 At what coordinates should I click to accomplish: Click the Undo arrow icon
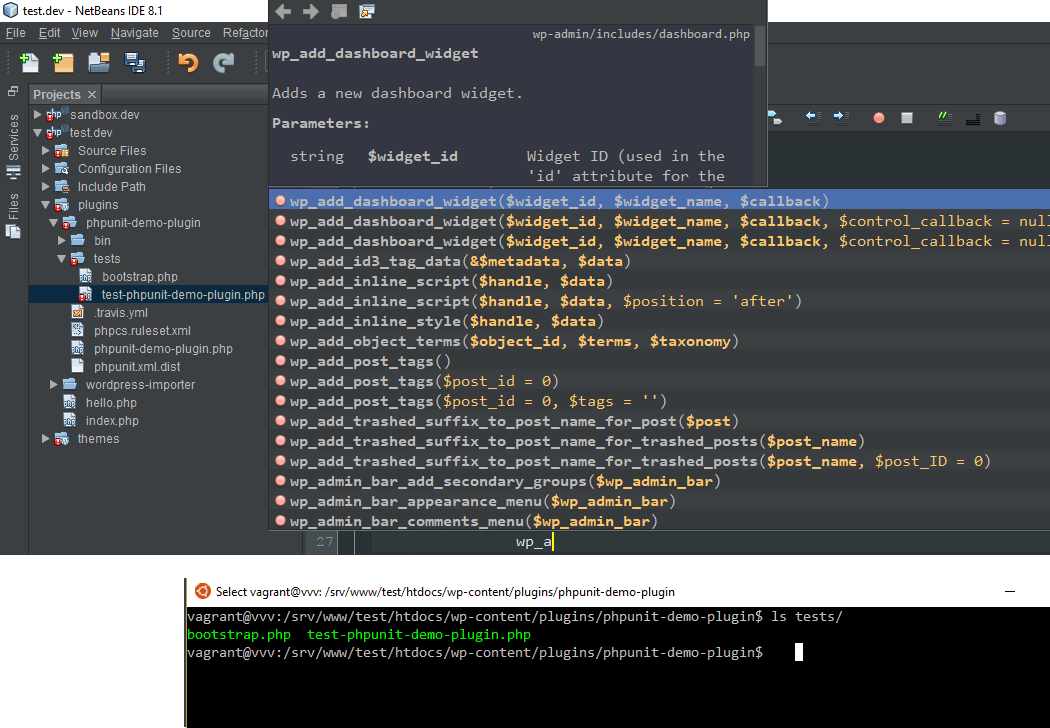(188, 62)
